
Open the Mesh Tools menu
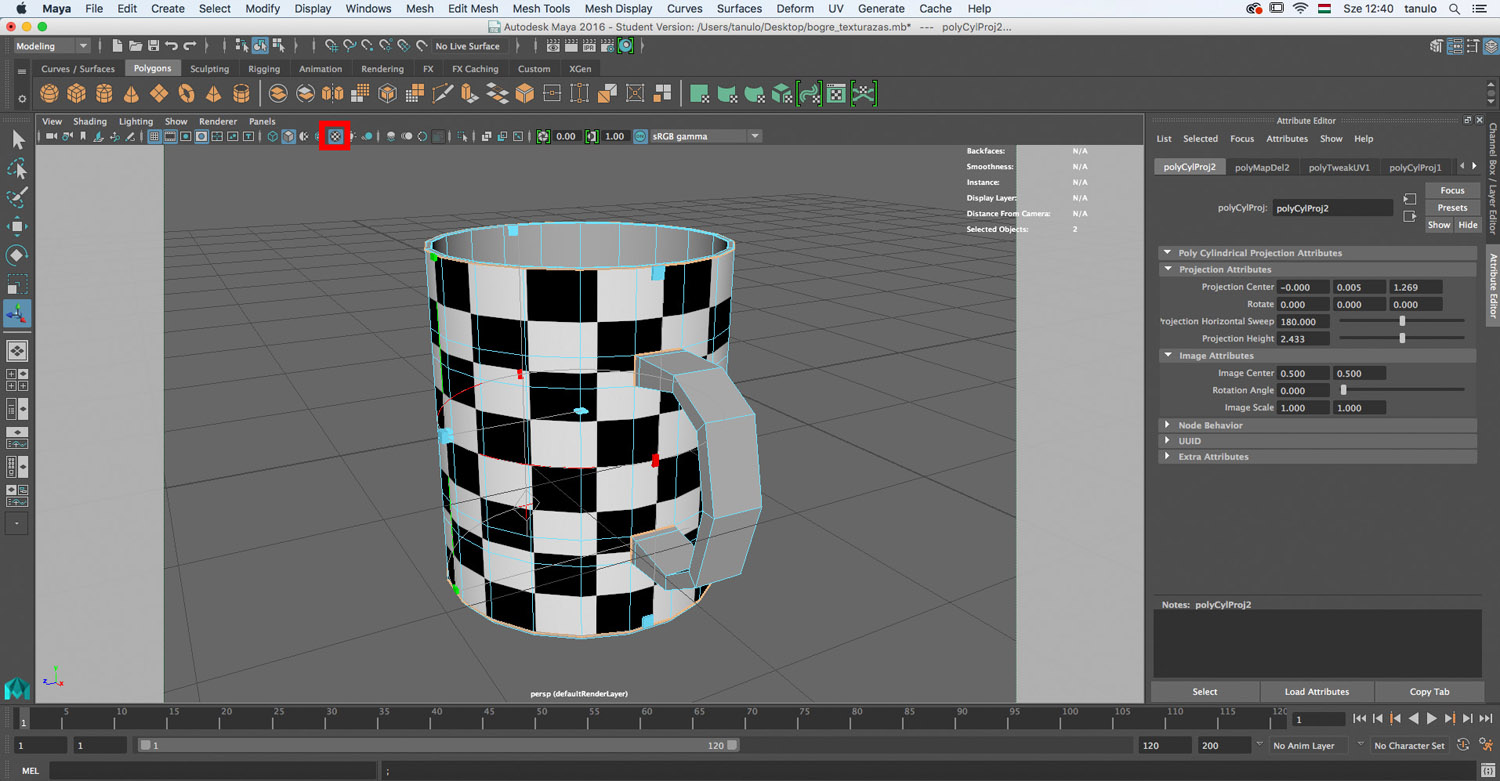[x=541, y=8]
